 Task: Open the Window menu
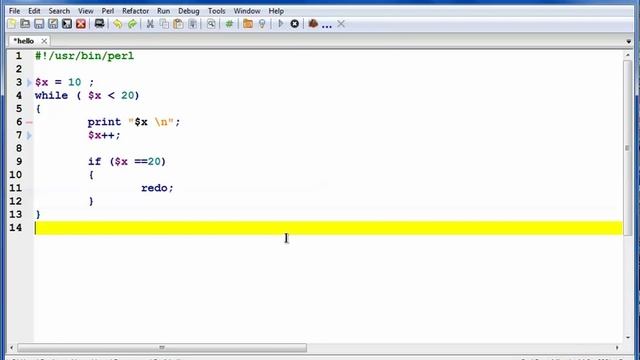[x=247, y=11]
